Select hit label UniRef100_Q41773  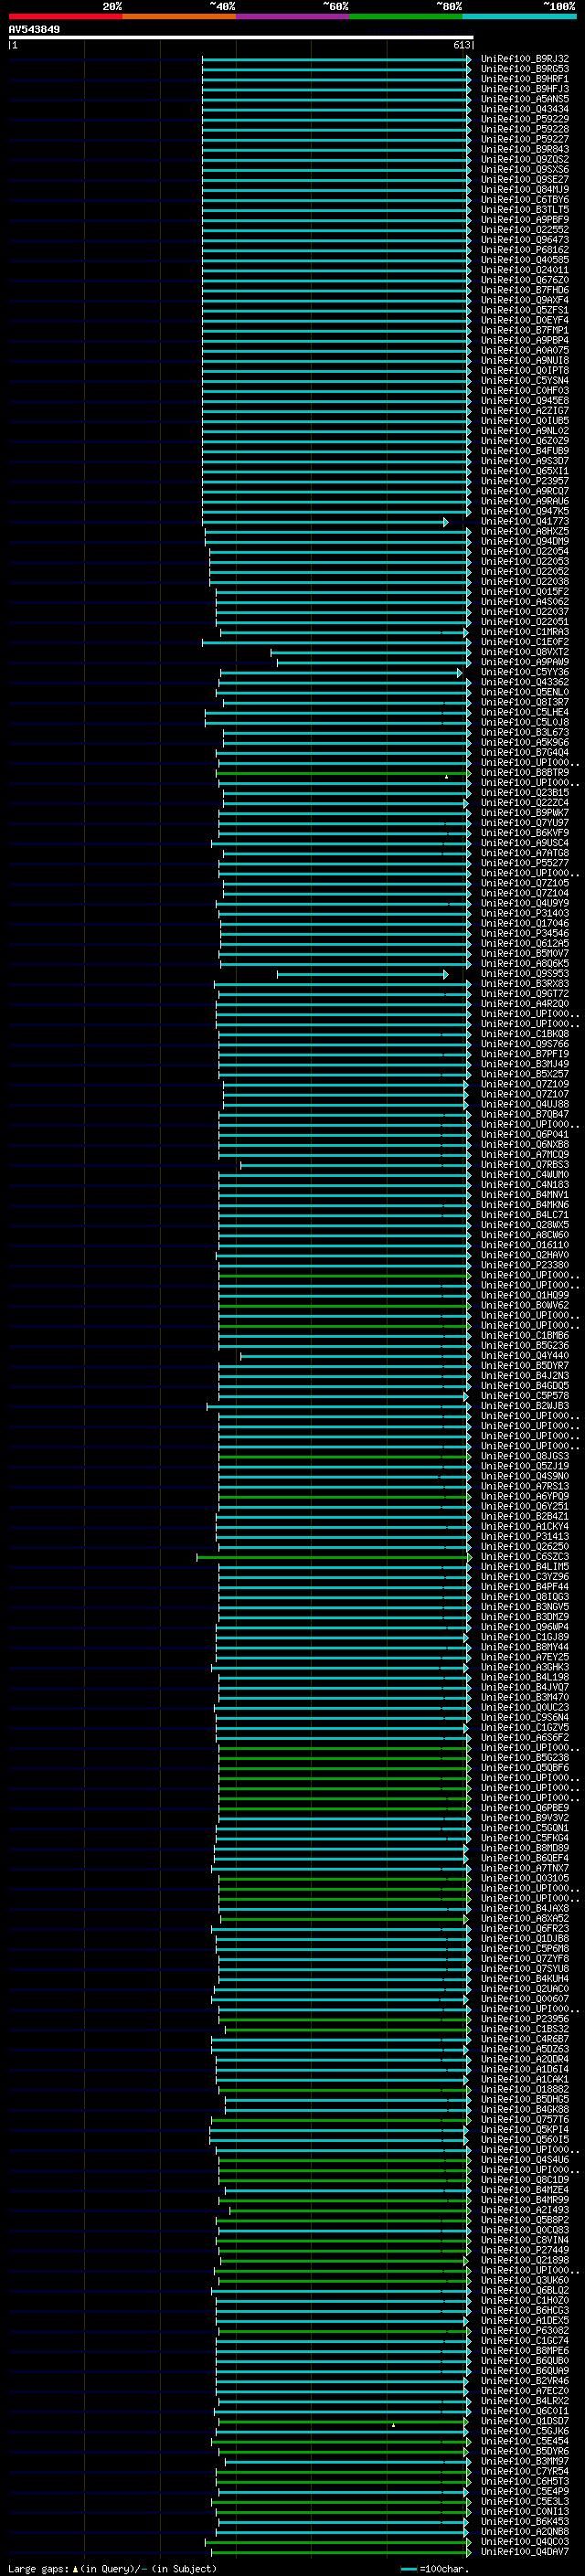tap(524, 521)
